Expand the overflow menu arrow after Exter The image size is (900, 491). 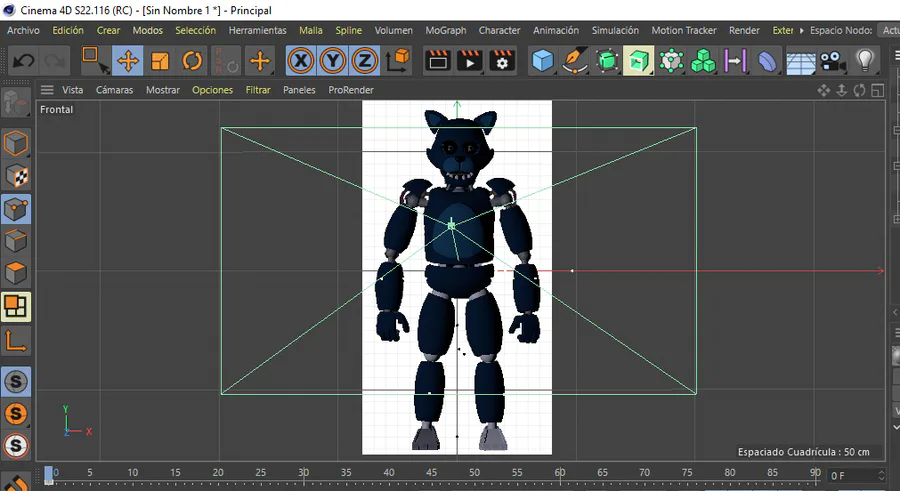click(x=801, y=30)
